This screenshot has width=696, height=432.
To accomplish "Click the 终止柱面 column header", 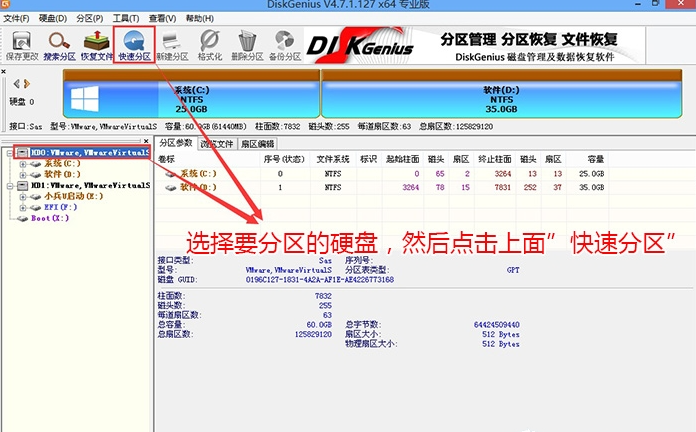I will pos(494,159).
